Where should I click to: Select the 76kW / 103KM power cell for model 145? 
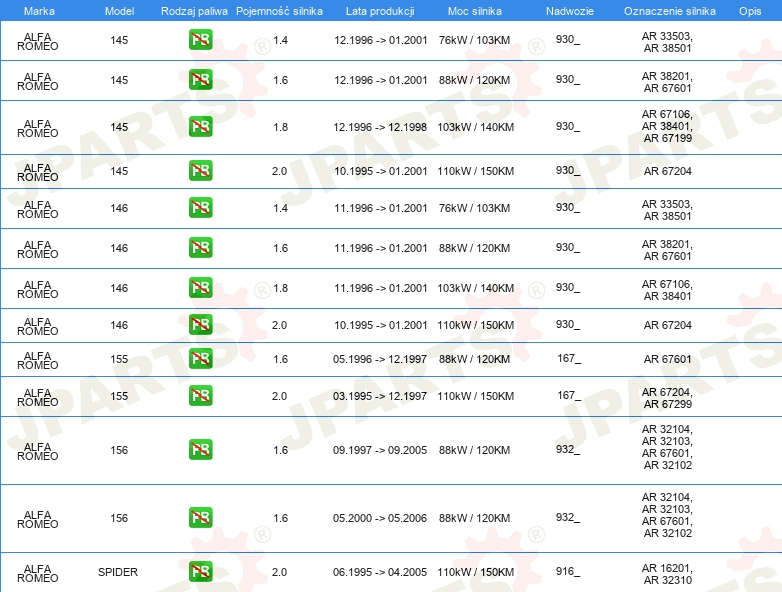click(474, 40)
